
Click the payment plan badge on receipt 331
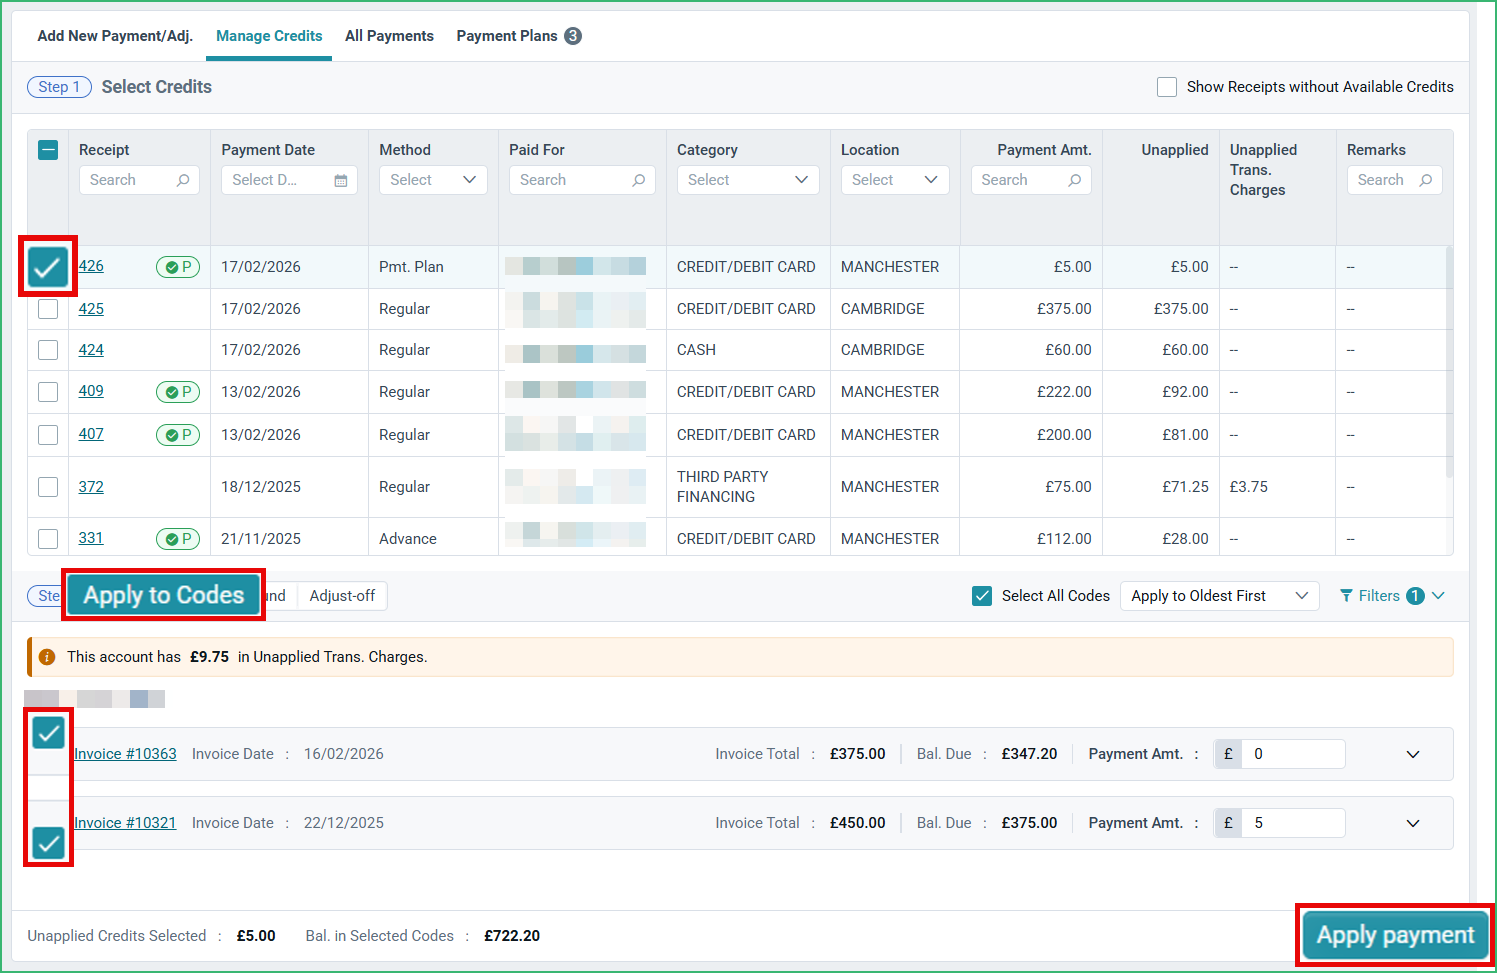(178, 539)
